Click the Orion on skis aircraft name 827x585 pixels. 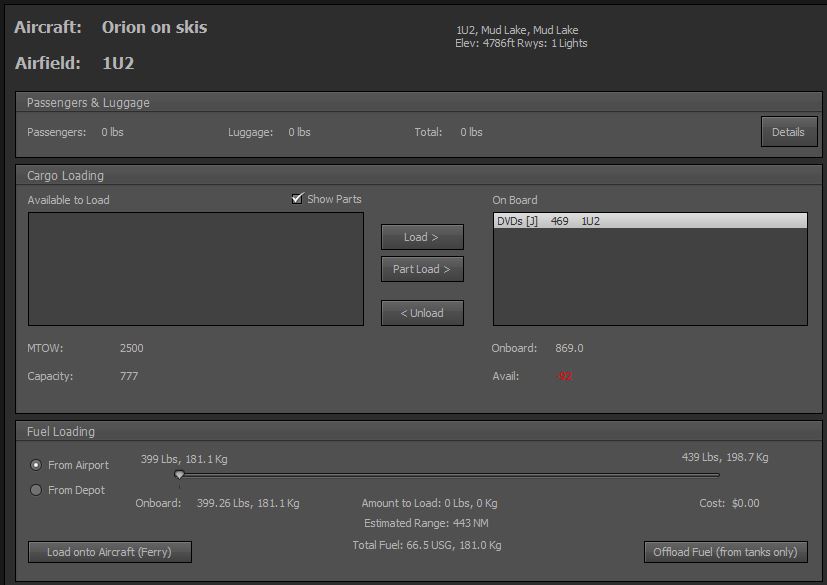[154, 27]
